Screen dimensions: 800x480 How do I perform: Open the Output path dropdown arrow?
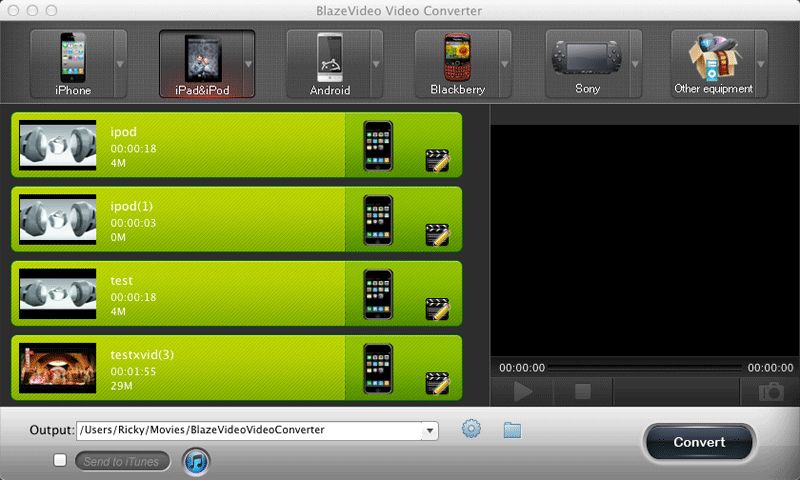click(430, 431)
